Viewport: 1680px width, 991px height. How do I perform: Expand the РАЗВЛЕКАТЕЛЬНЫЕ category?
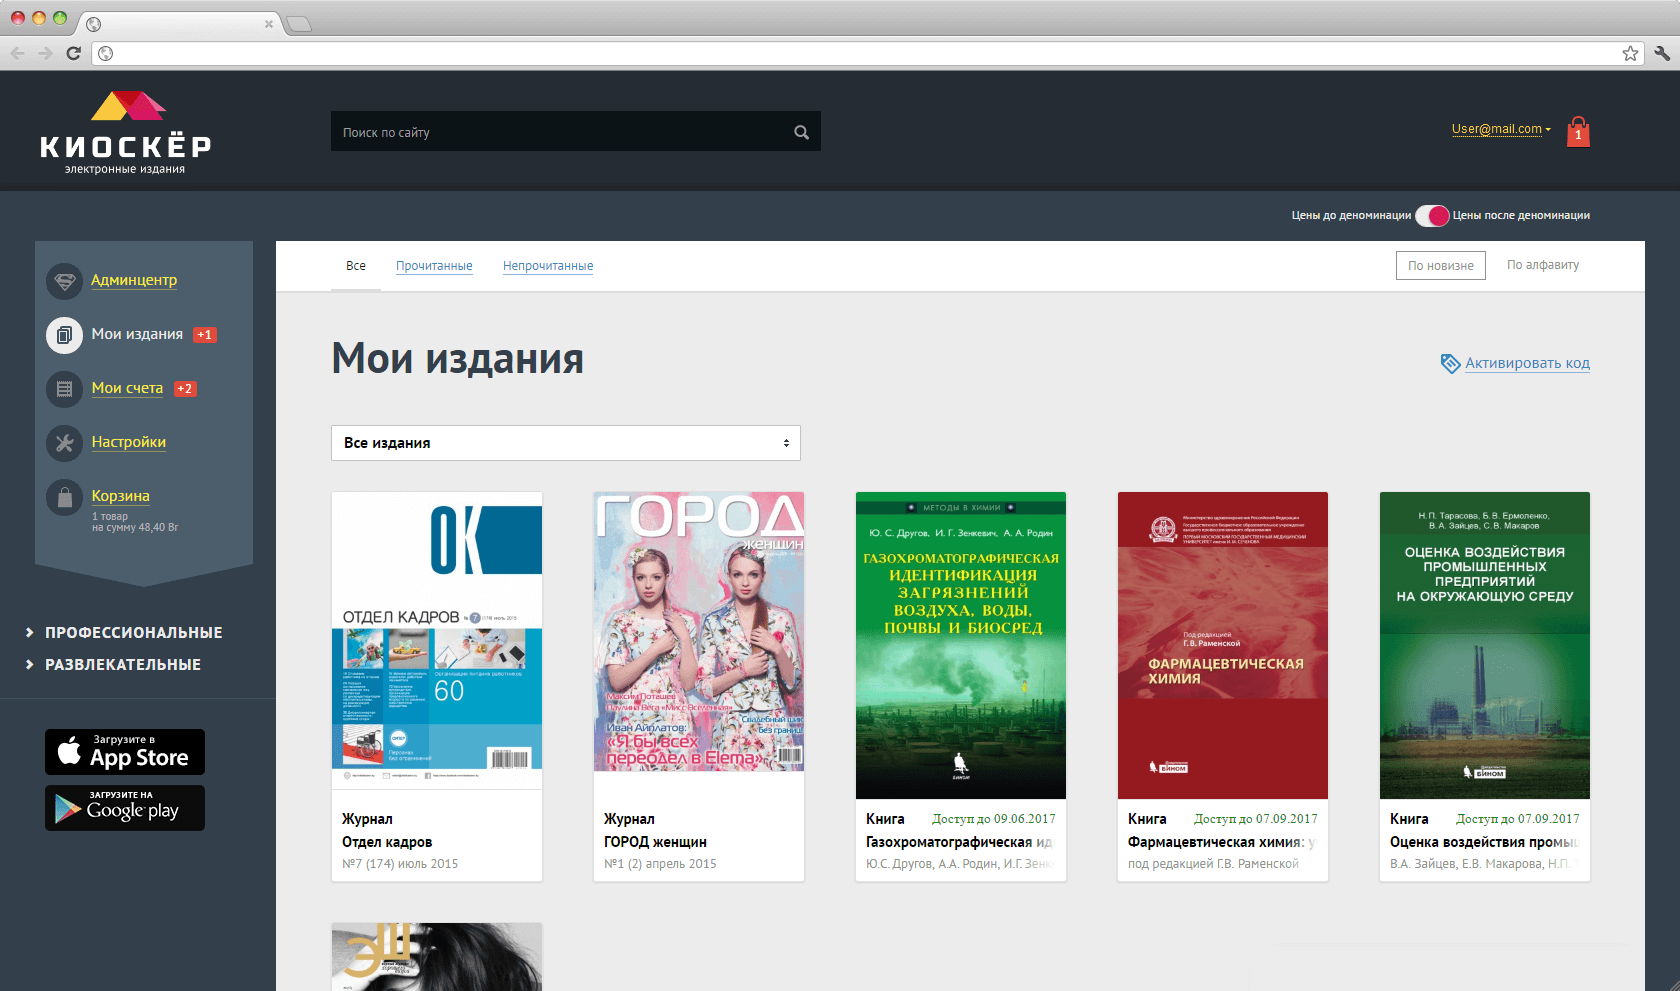(x=122, y=665)
